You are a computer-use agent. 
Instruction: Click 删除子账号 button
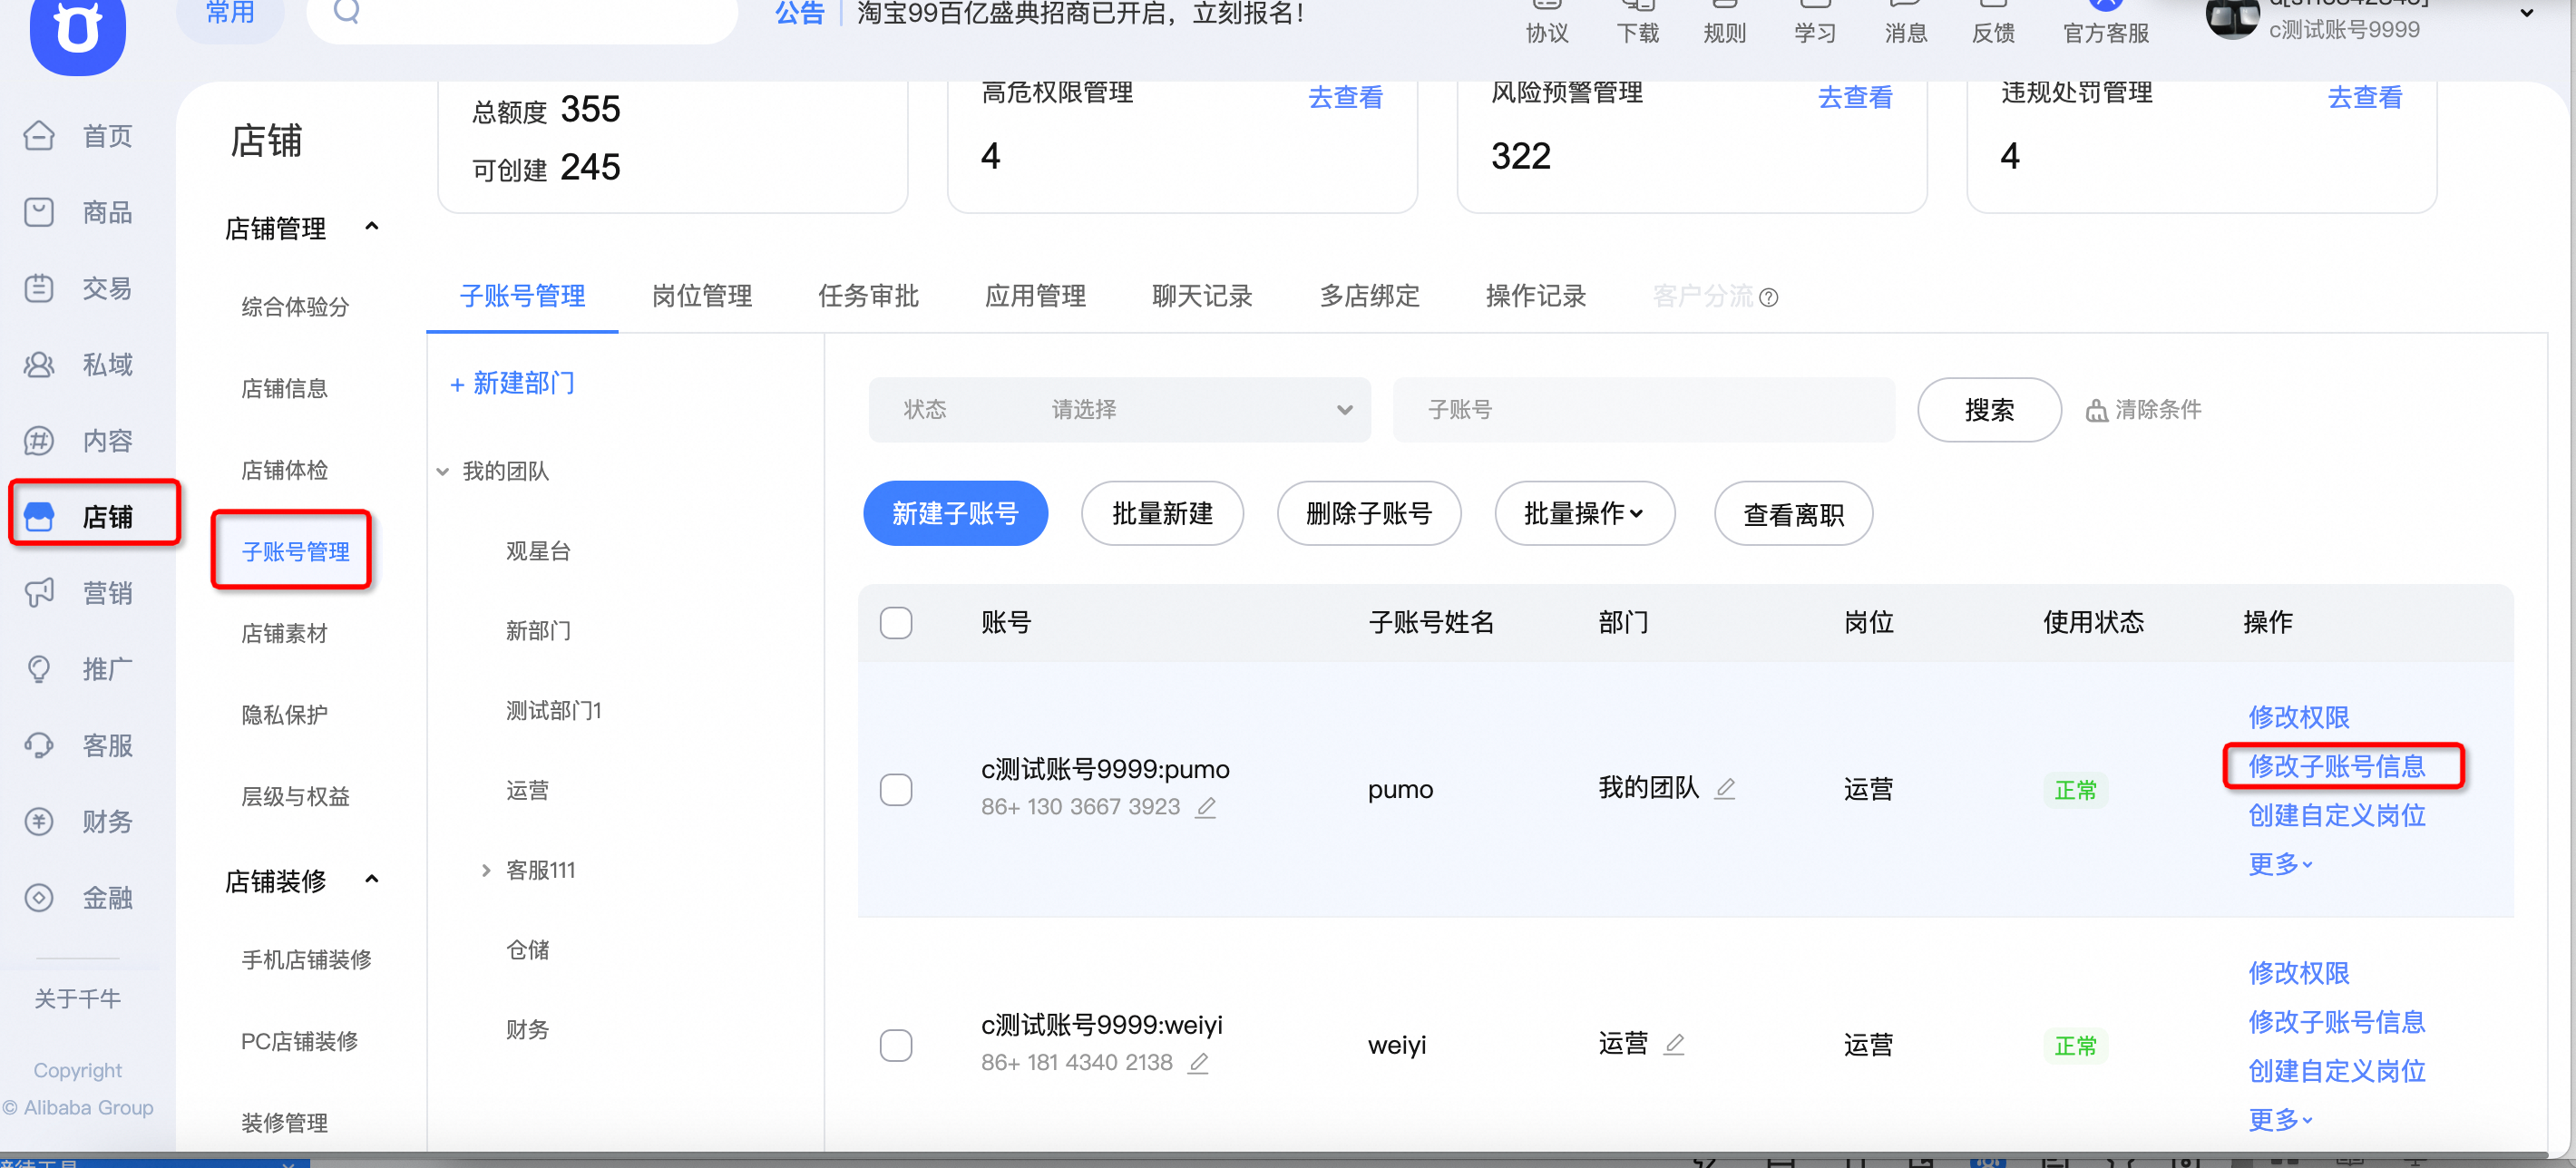[1369, 513]
